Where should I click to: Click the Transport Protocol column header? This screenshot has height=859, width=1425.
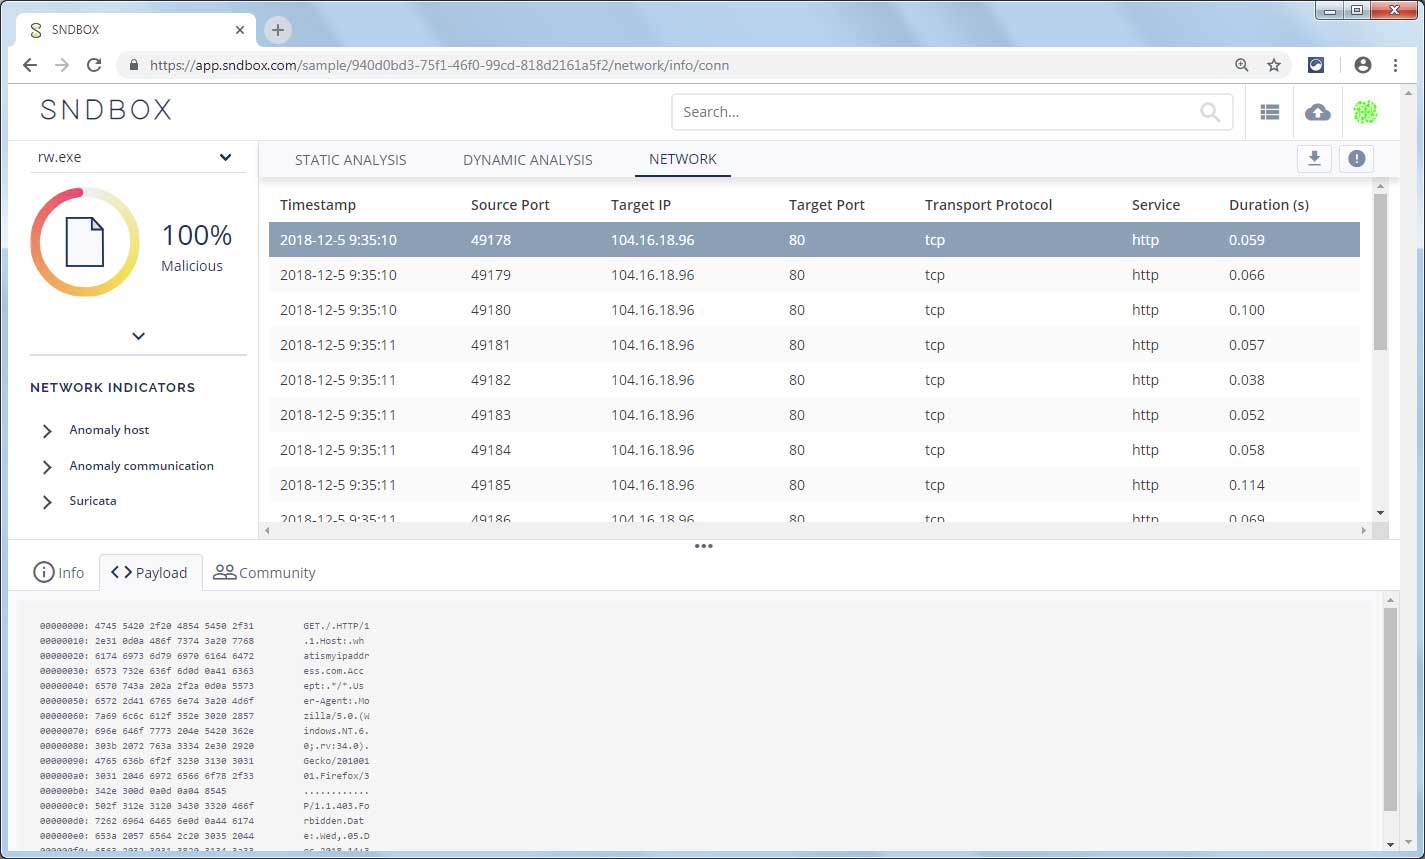pos(988,205)
